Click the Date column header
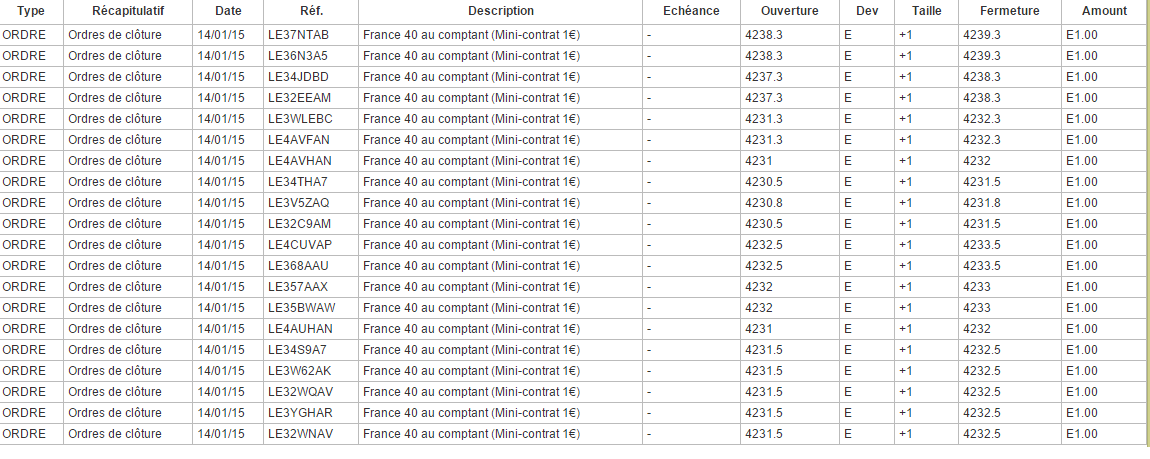Image resolution: width=1150 pixels, height=459 pixels. click(x=228, y=11)
